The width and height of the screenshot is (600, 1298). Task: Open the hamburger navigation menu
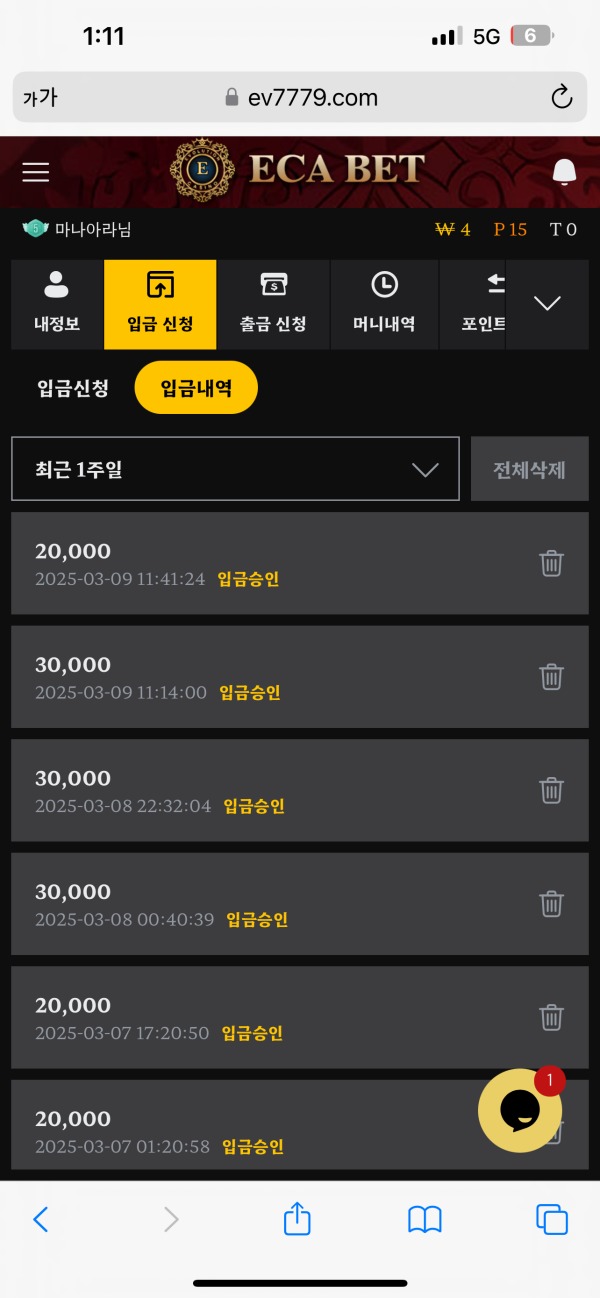click(35, 171)
